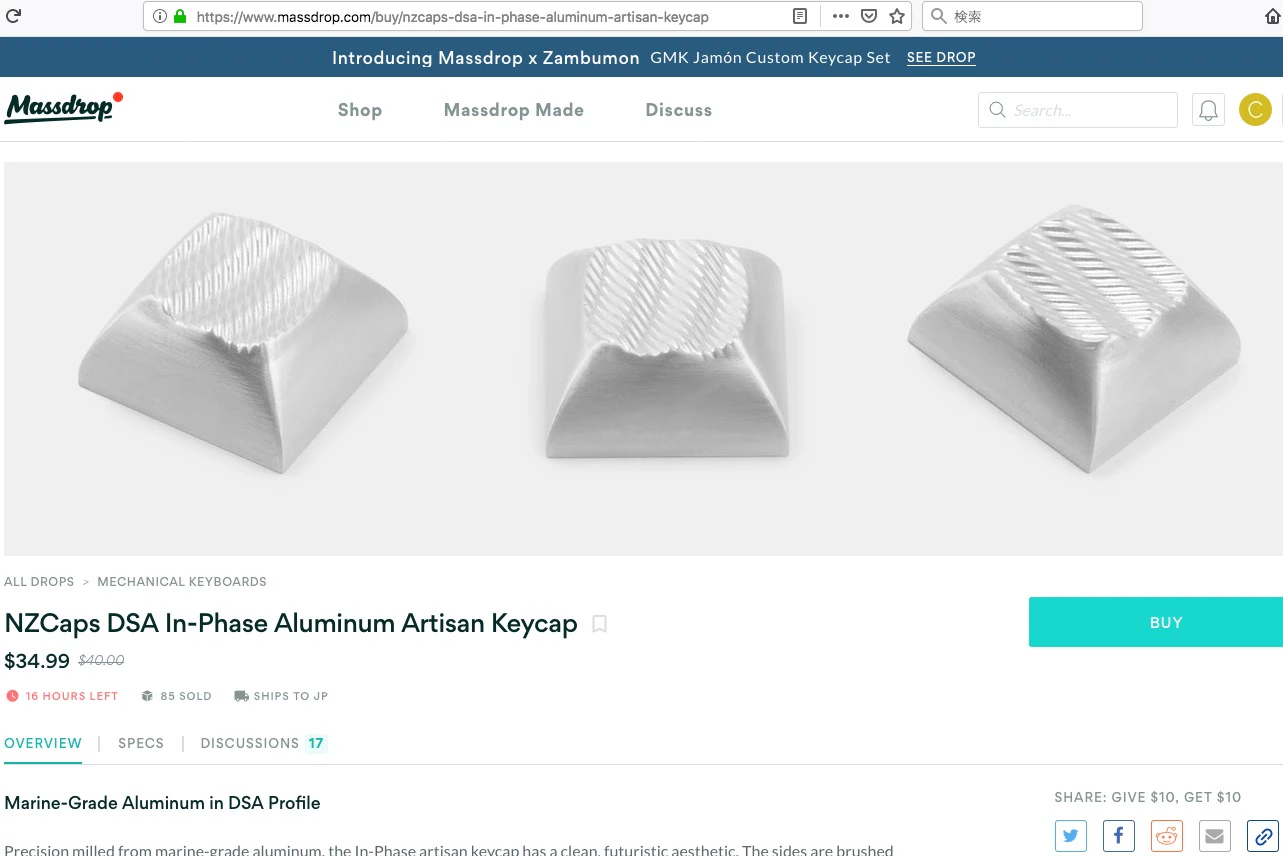Click the Massdrop logo
Viewport: 1283px width, 856px height.
(x=63, y=107)
